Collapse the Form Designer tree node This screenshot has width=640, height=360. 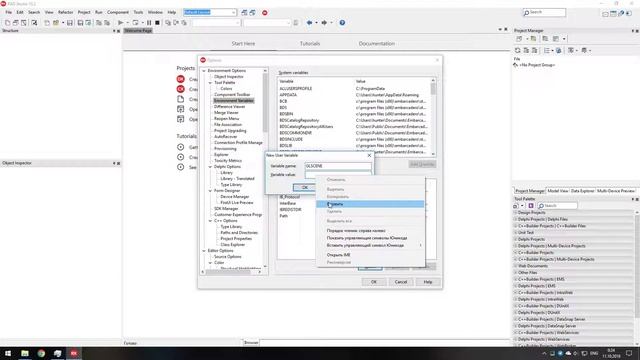pos(211,191)
